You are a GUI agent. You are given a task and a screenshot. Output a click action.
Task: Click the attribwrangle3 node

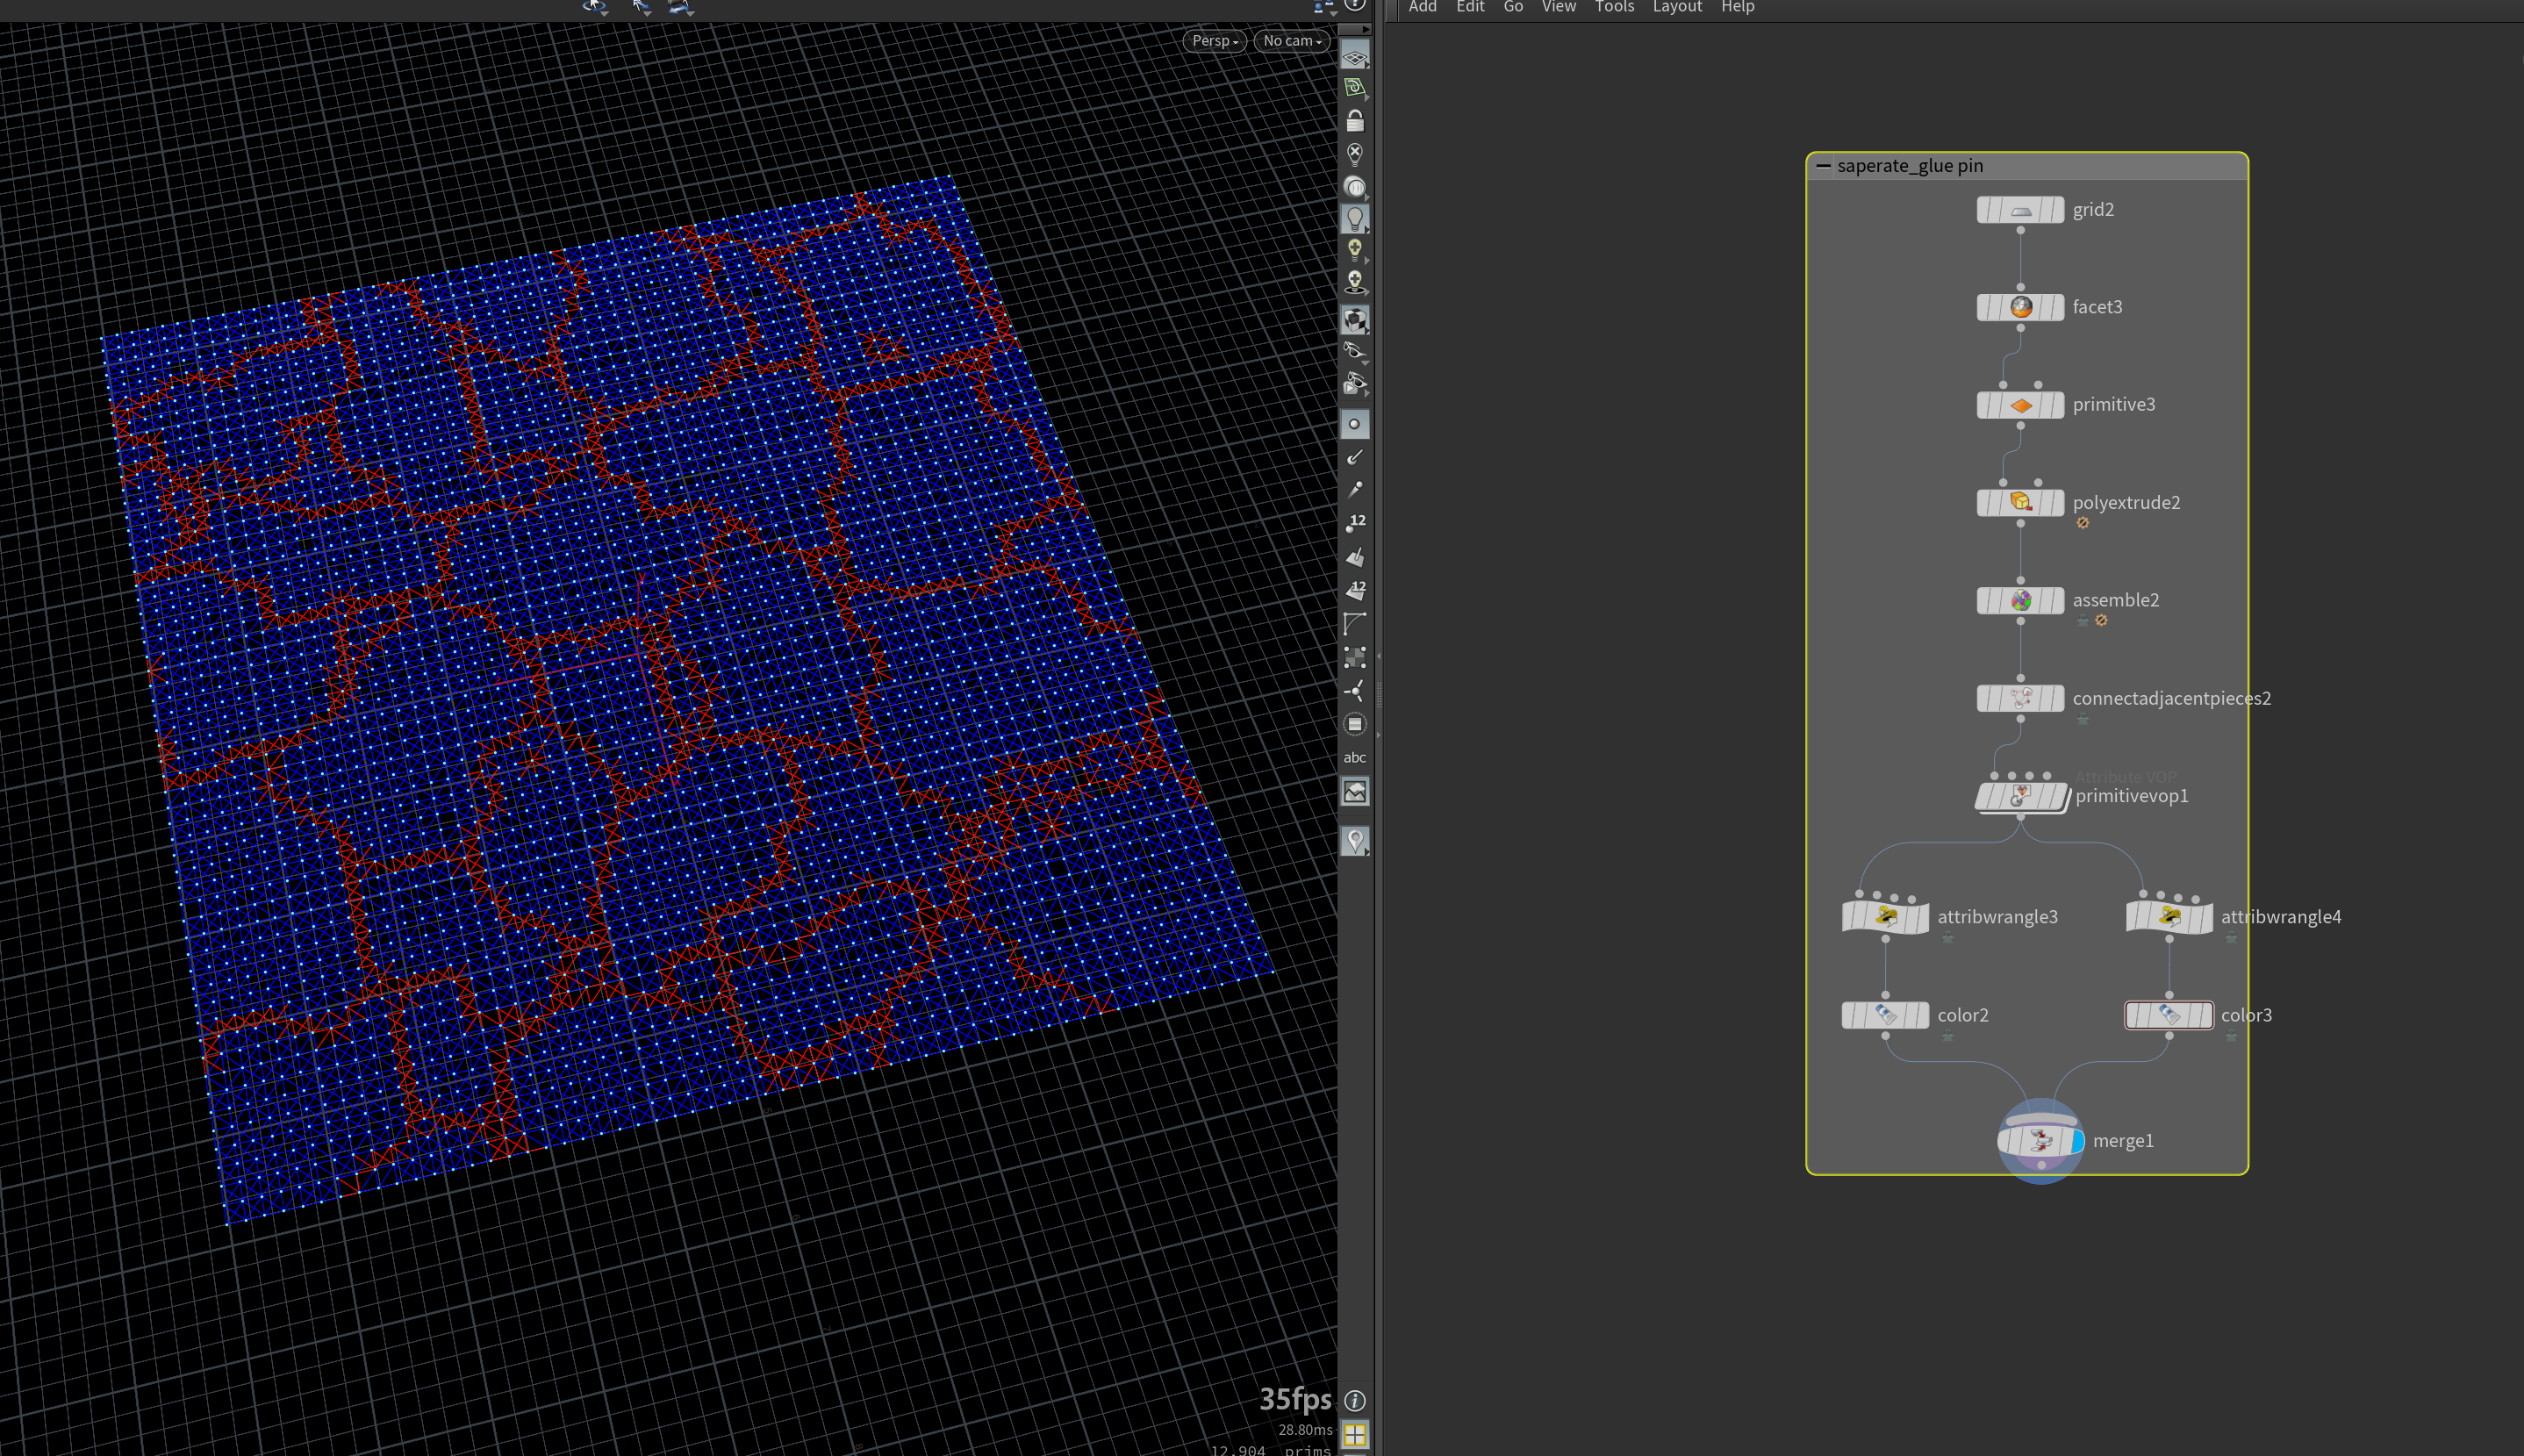pyautogui.click(x=1885, y=916)
